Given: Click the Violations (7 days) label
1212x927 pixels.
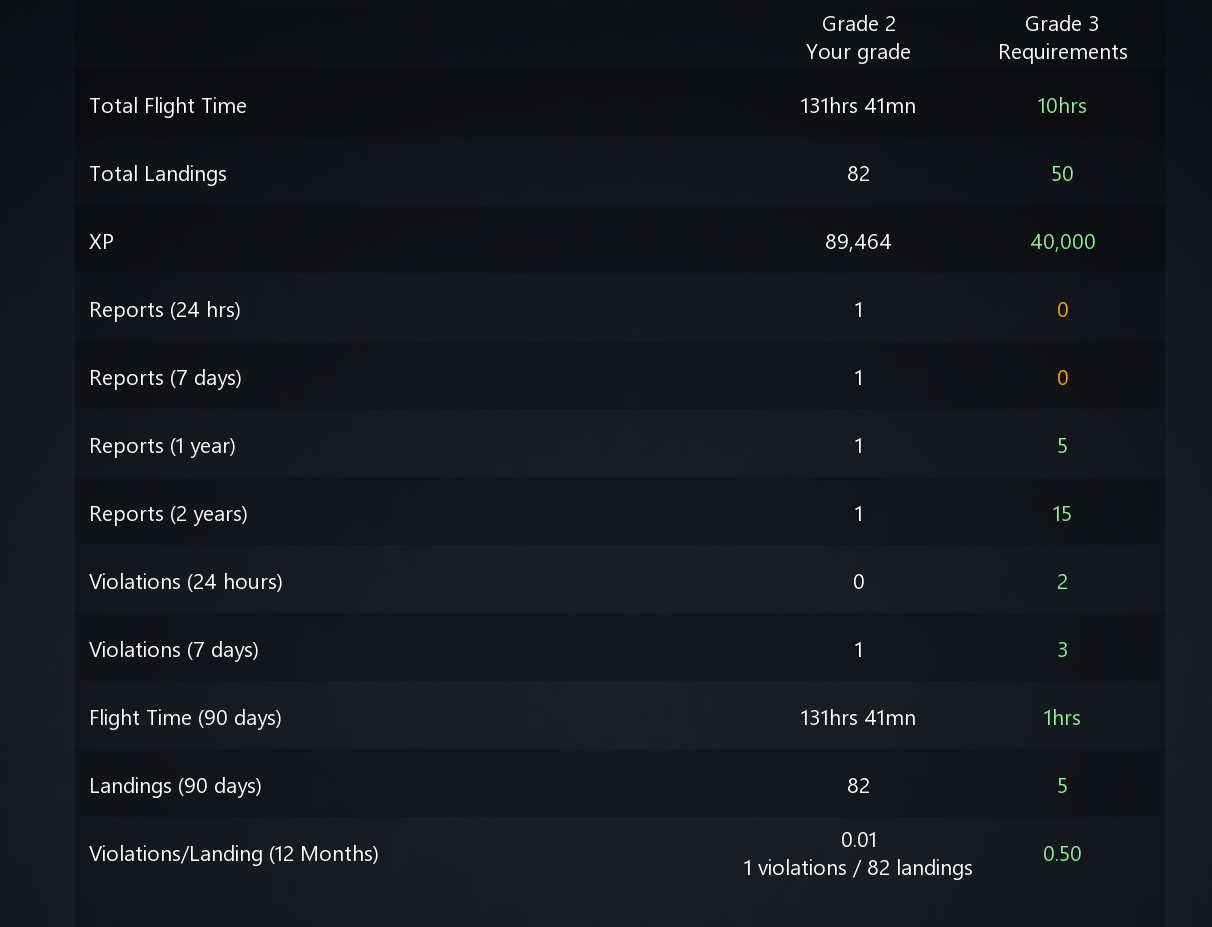Looking at the screenshot, I should (174, 650).
